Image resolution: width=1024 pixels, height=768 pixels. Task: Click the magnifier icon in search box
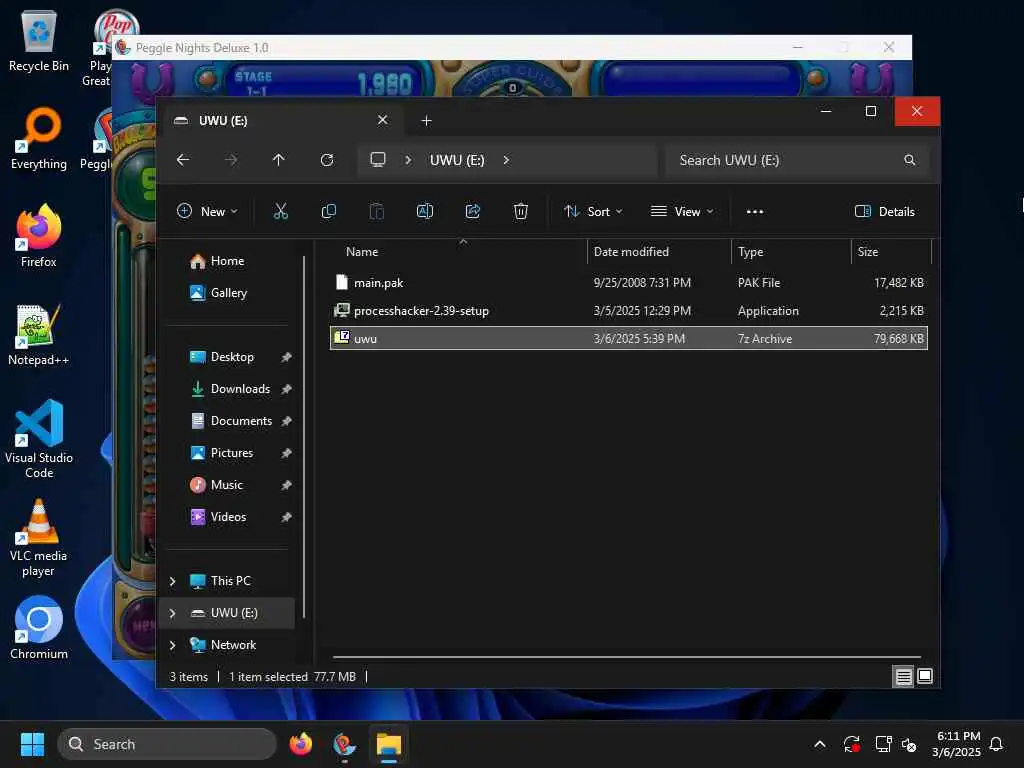click(909, 160)
